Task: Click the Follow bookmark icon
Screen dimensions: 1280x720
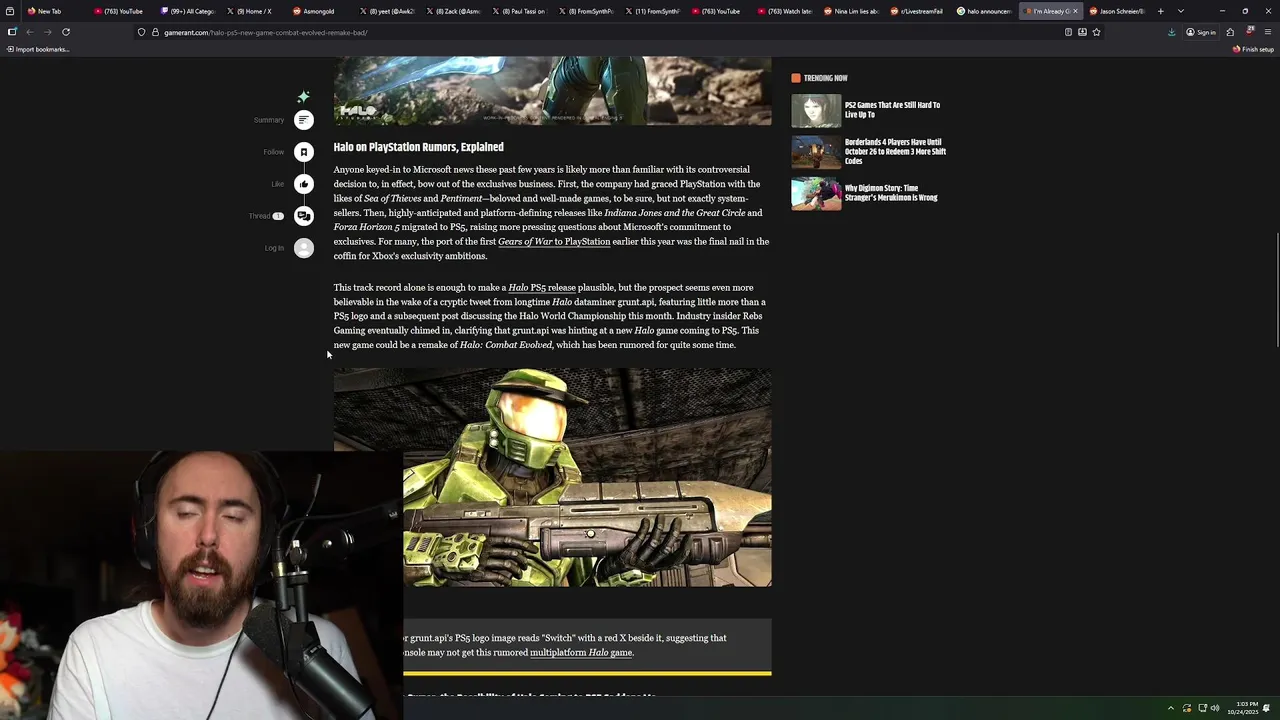Action: click(304, 152)
